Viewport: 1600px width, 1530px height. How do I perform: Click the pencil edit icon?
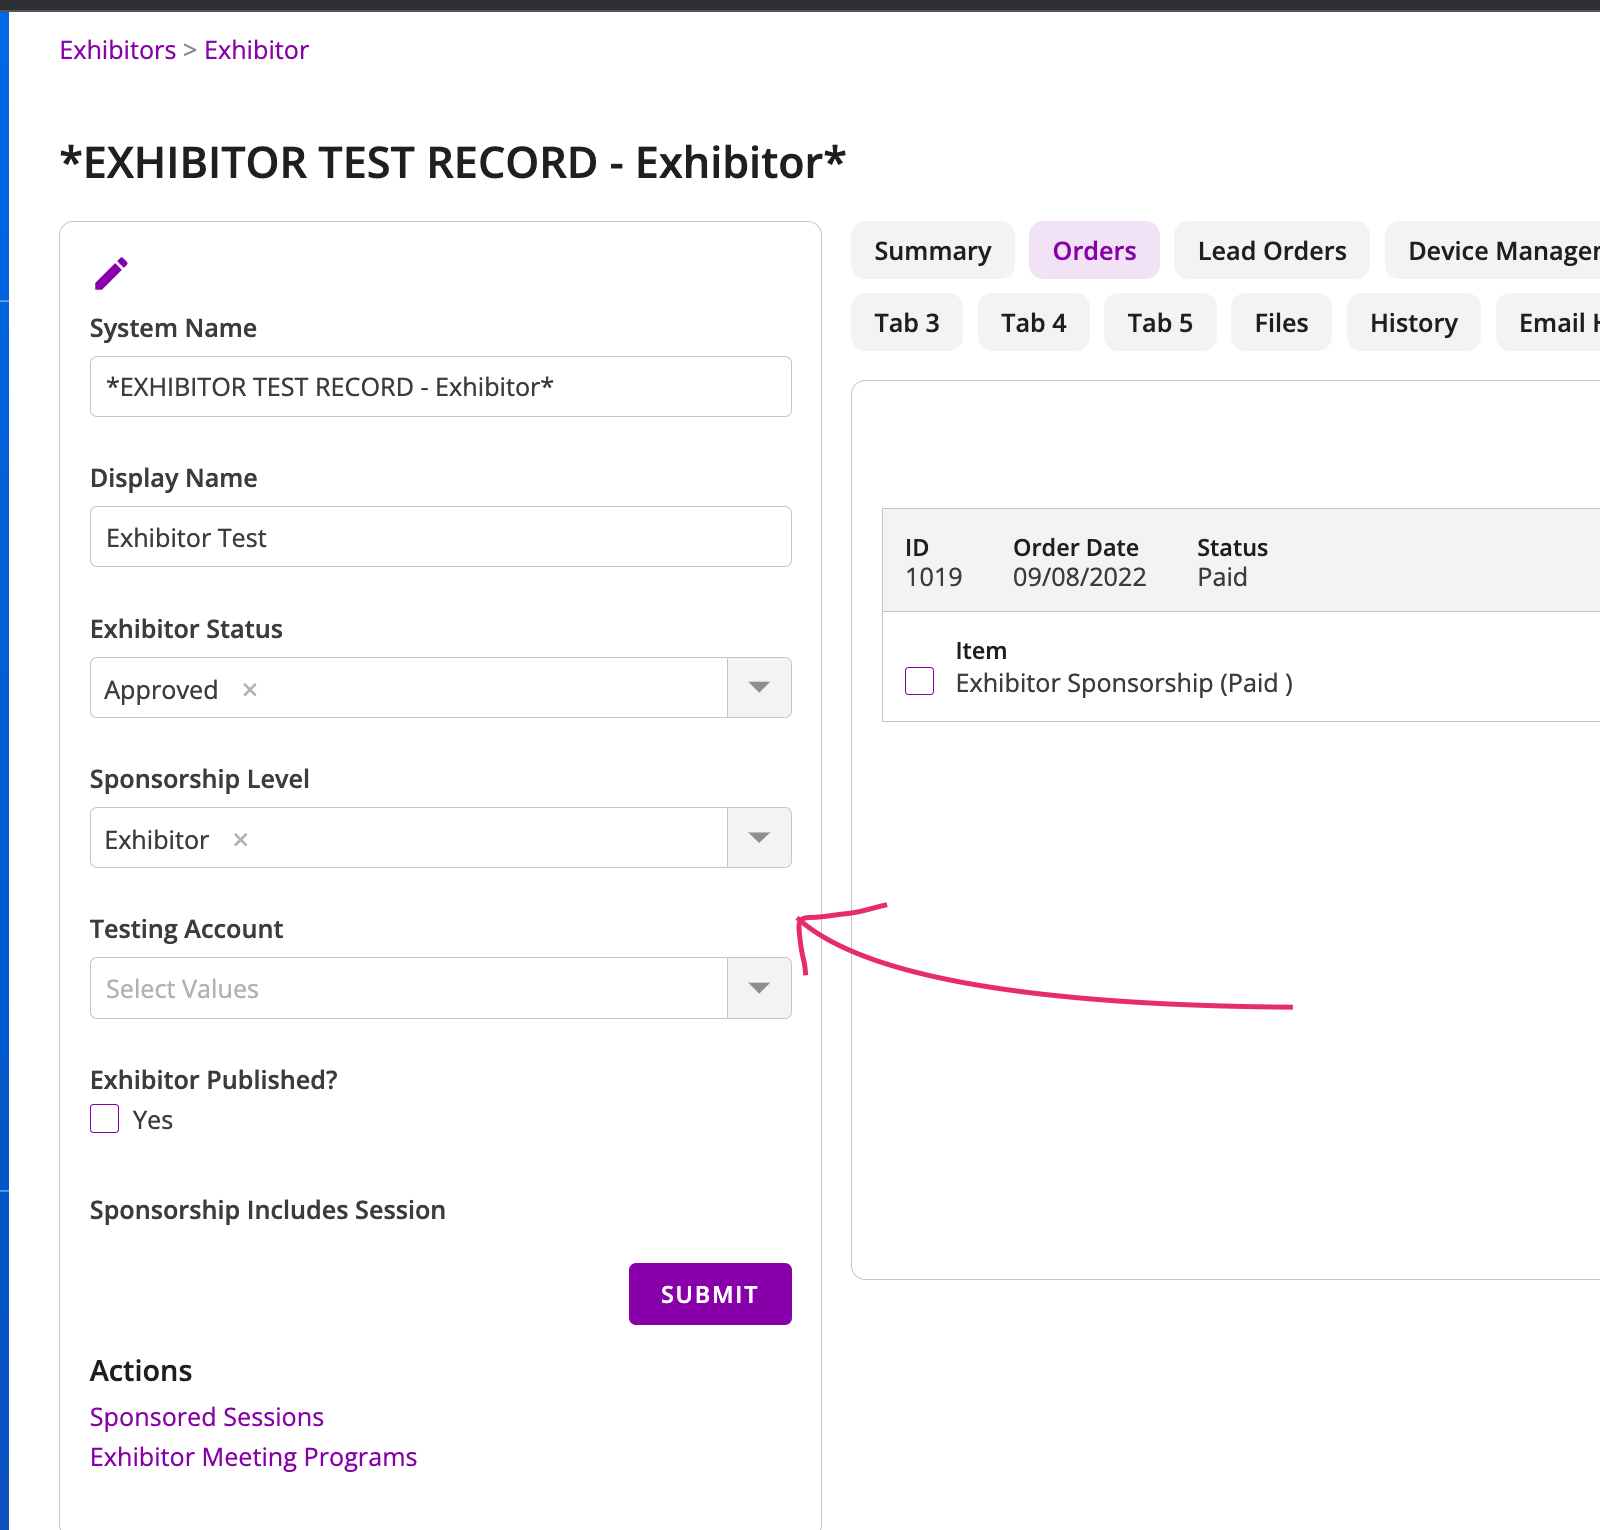[x=111, y=273]
